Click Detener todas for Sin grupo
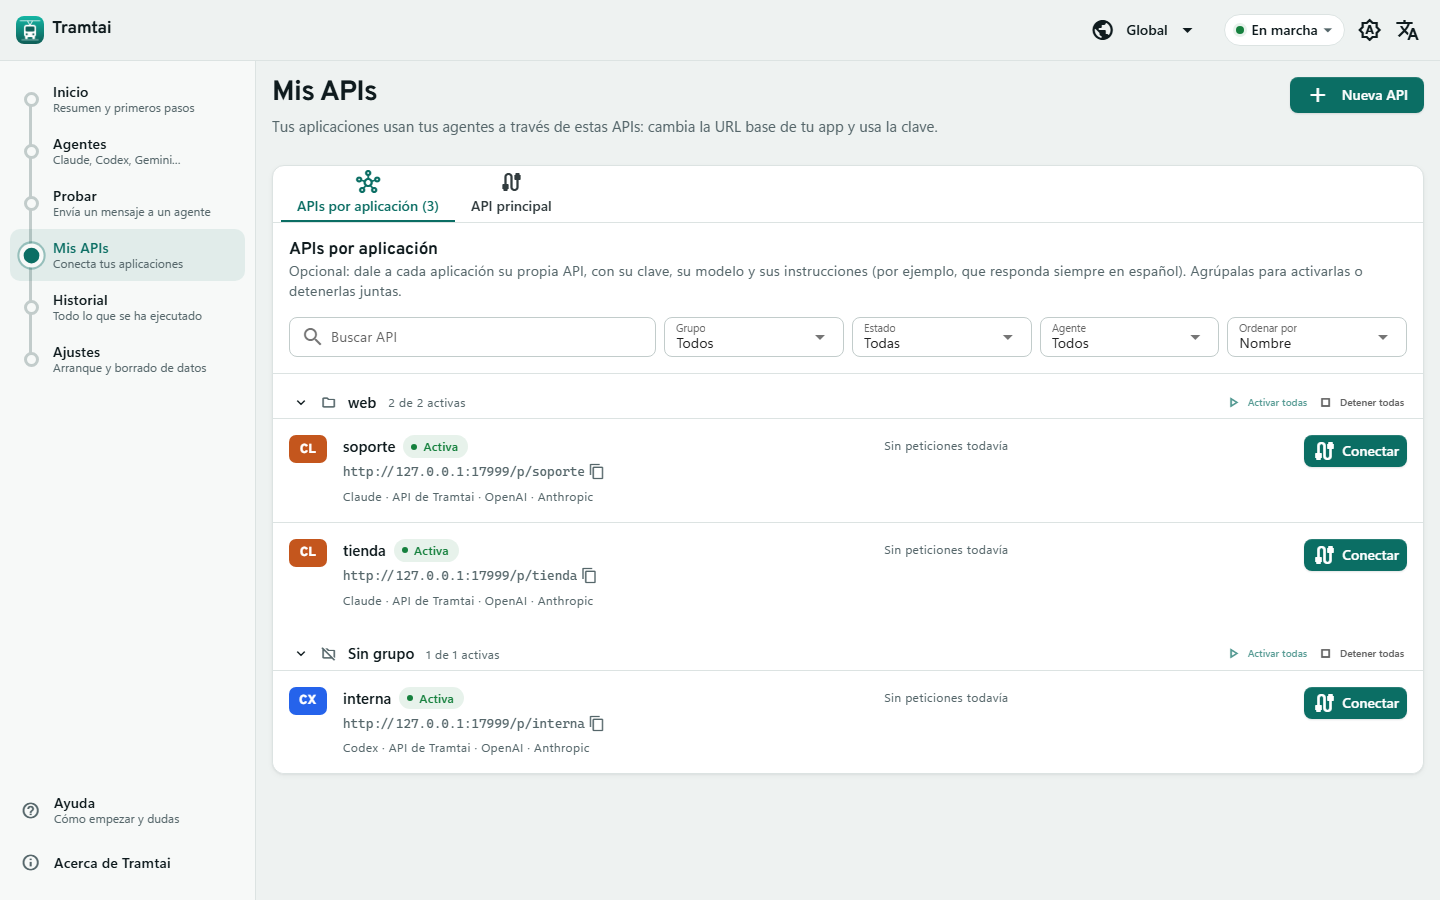 1362,654
